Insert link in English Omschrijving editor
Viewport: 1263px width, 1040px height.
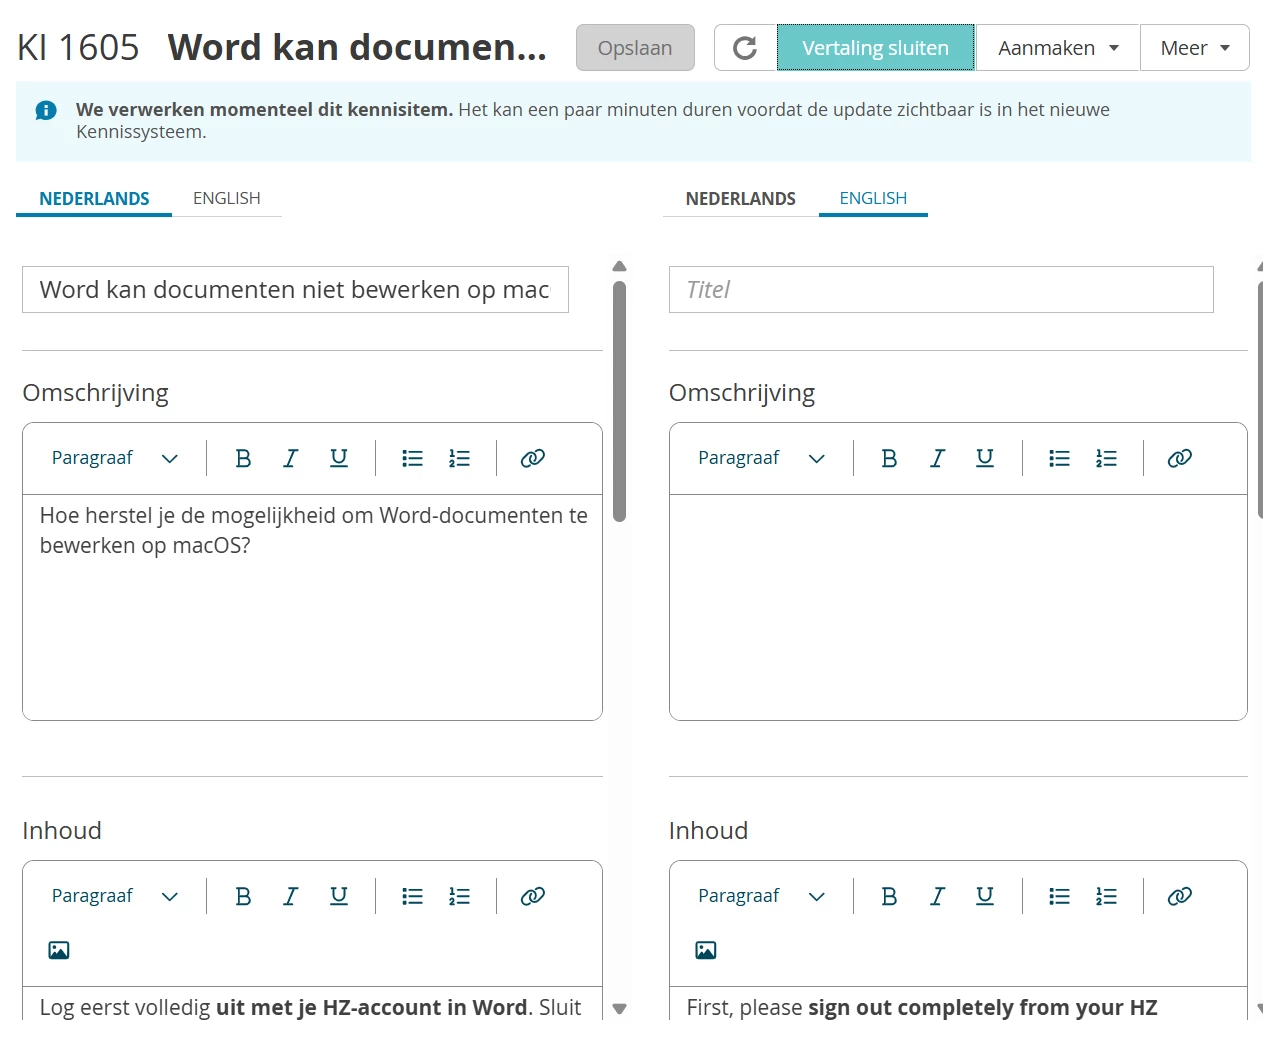pyautogui.click(x=1180, y=458)
